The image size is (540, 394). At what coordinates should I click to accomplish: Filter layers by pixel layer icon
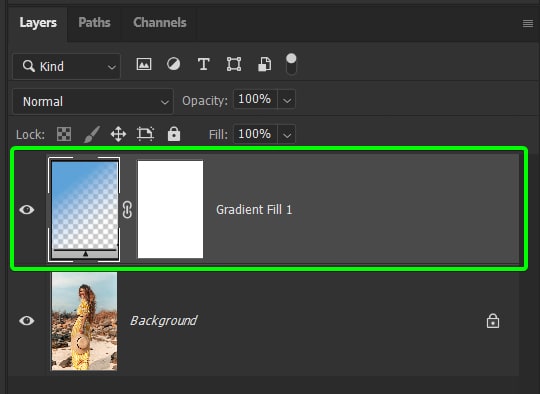(x=144, y=64)
